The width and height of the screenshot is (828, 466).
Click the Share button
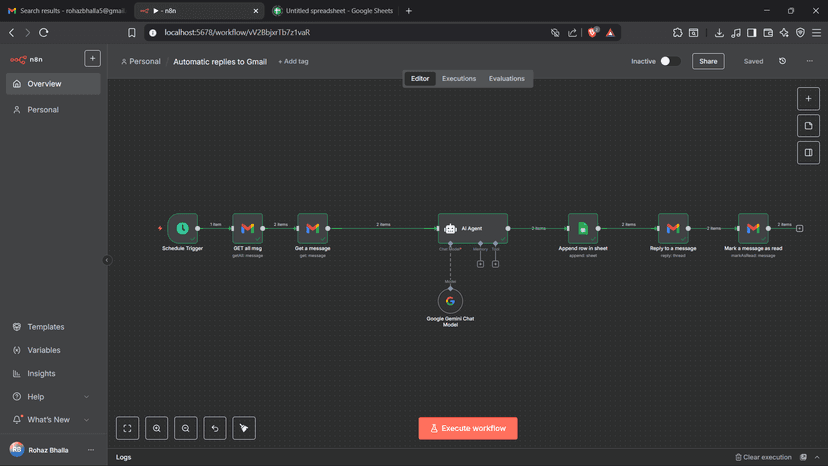click(708, 61)
